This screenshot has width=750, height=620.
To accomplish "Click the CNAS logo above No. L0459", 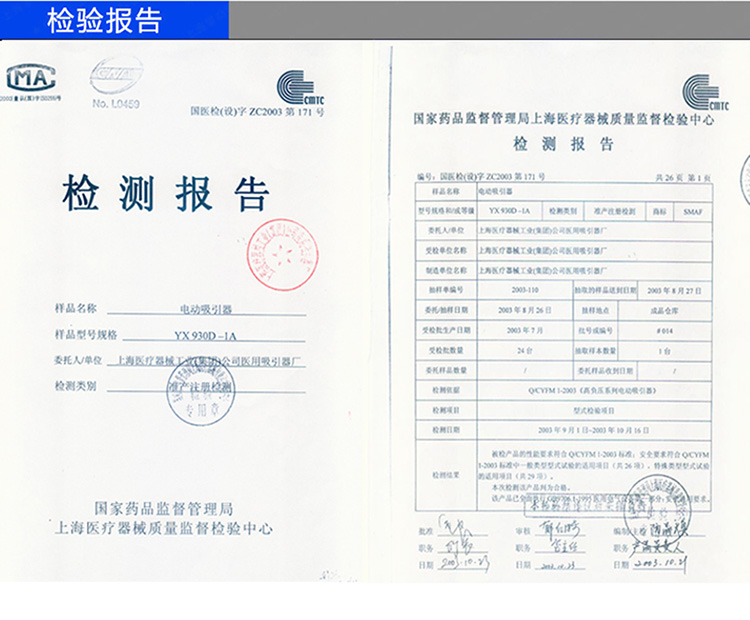I will 115,74.
